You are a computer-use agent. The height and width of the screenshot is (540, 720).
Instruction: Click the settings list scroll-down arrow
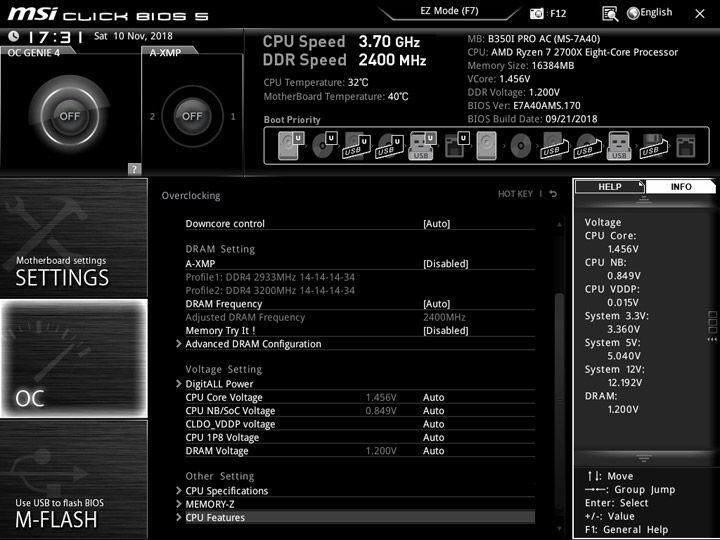(x=559, y=529)
